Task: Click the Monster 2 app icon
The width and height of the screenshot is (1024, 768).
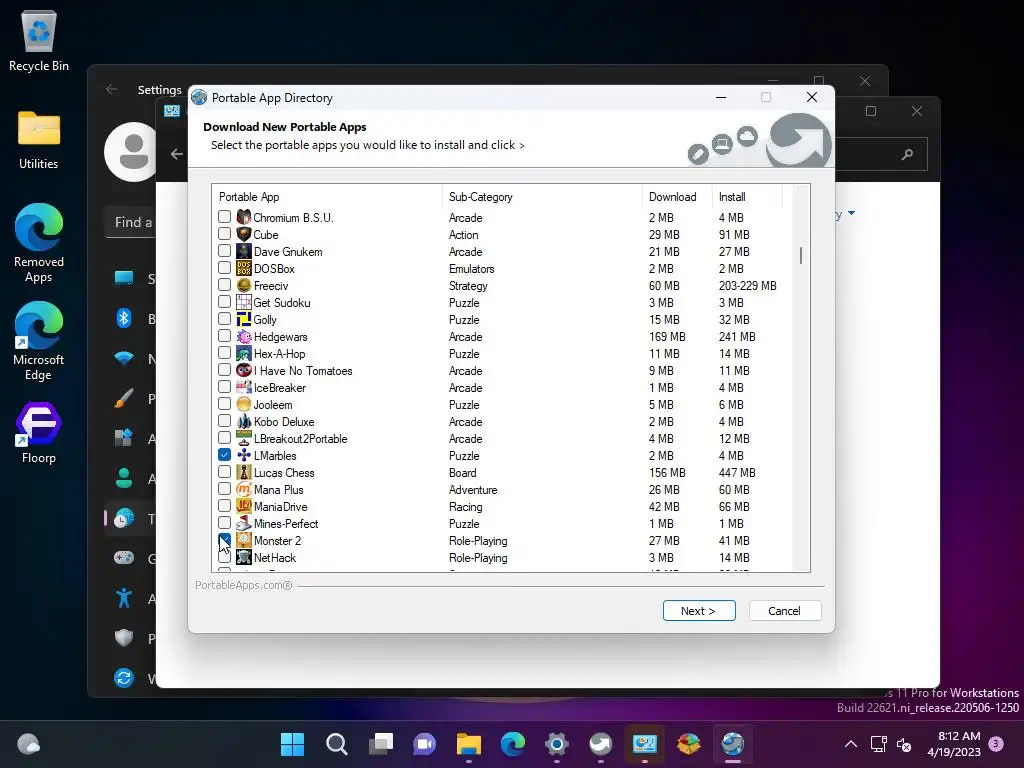Action: [x=244, y=540]
